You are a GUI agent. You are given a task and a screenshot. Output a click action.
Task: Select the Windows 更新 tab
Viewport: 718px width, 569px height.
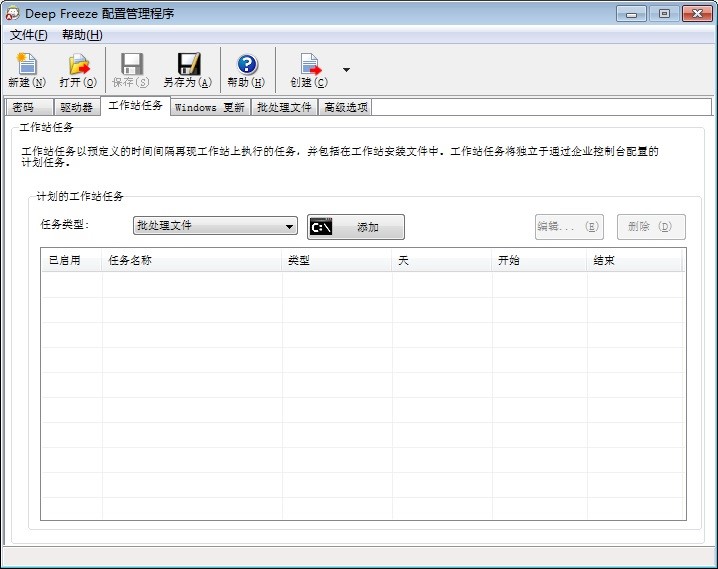click(208, 107)
